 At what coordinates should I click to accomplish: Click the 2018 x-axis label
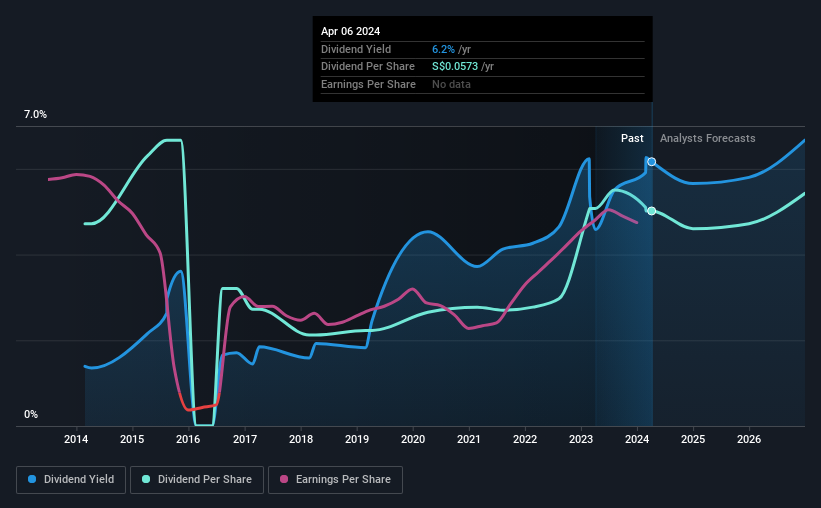tap(301, 439)
